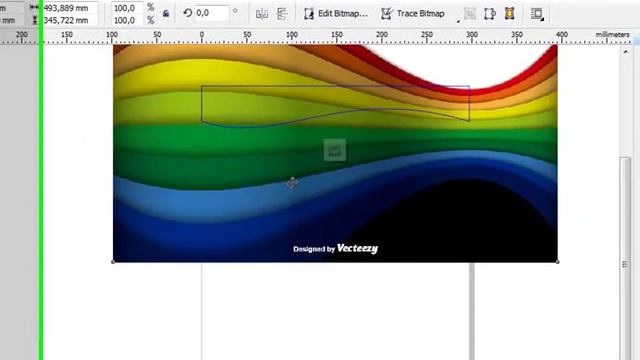The image size is (640, 360).
Task: Click the vertical scale factor percent field
Action: 127,20
